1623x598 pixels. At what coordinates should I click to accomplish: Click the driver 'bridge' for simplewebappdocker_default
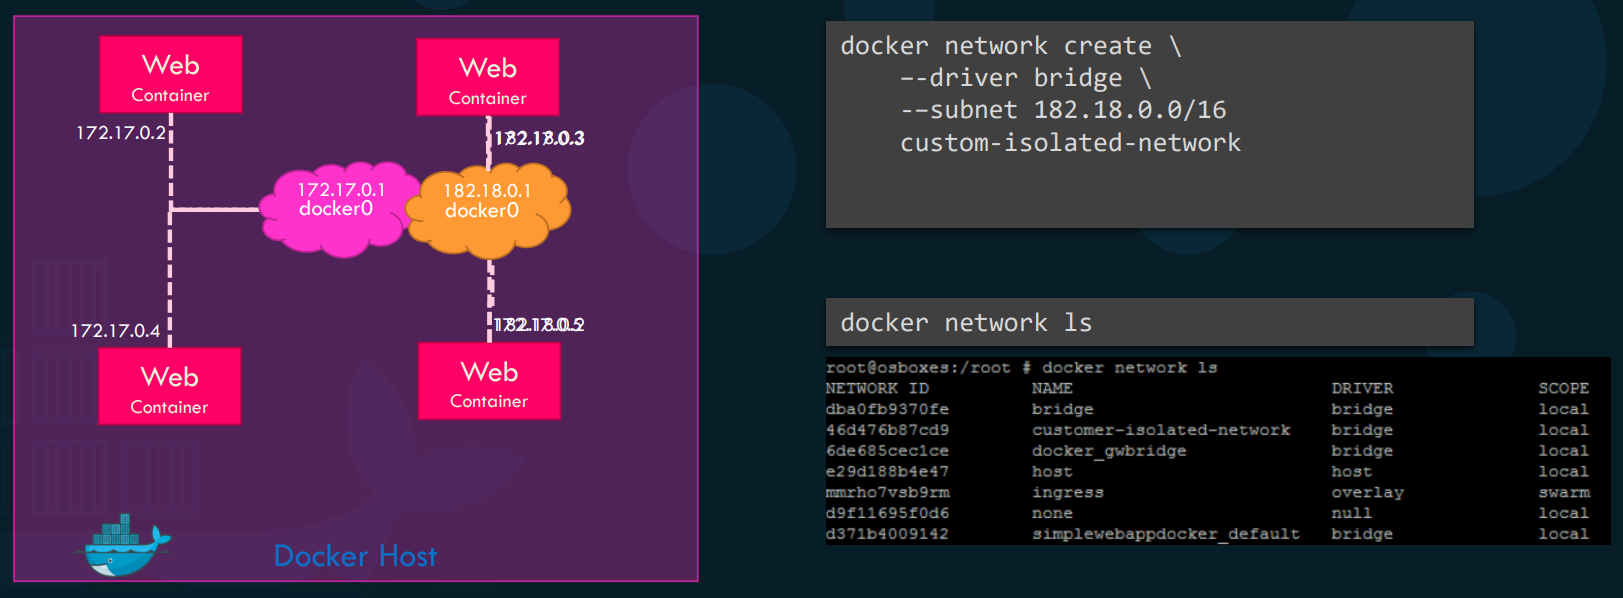[x=1362, y=534]
